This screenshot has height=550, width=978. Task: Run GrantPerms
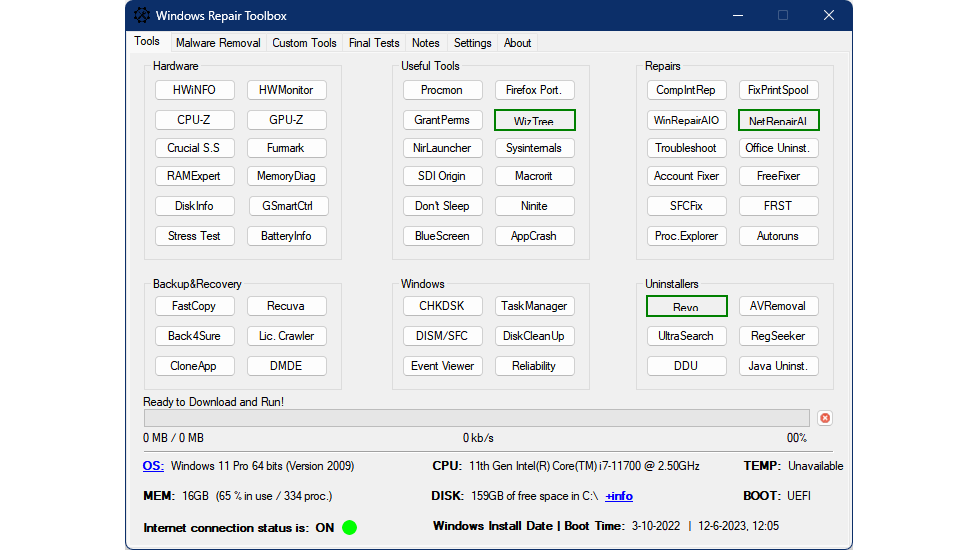(x=442, y=120)
